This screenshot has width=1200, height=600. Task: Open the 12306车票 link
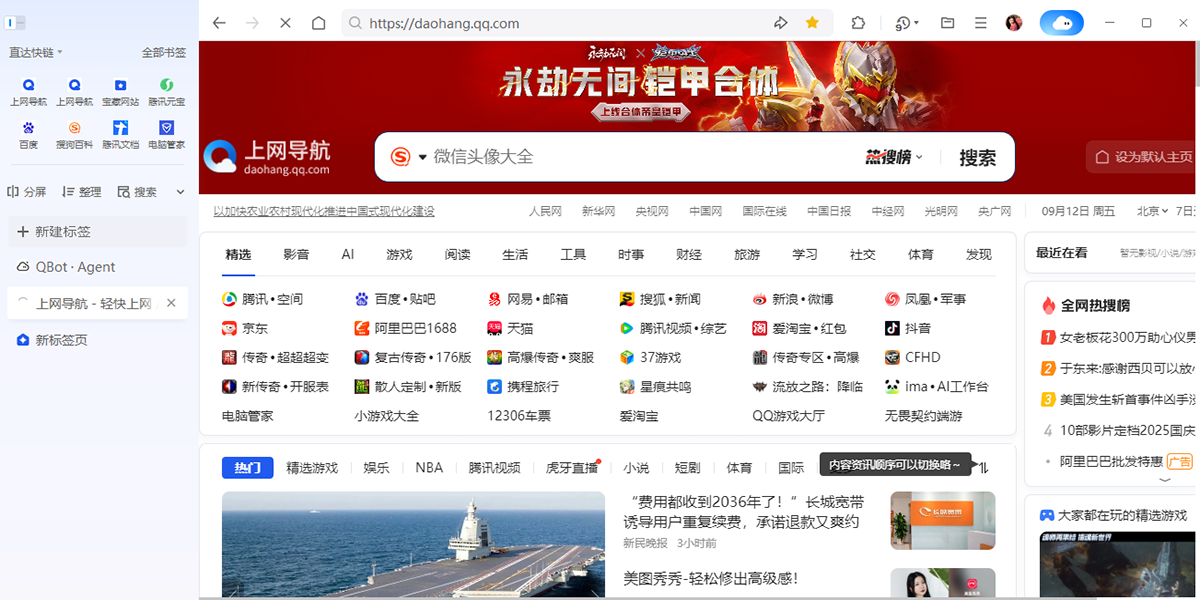pyautogui.click(x=519, y=415)
